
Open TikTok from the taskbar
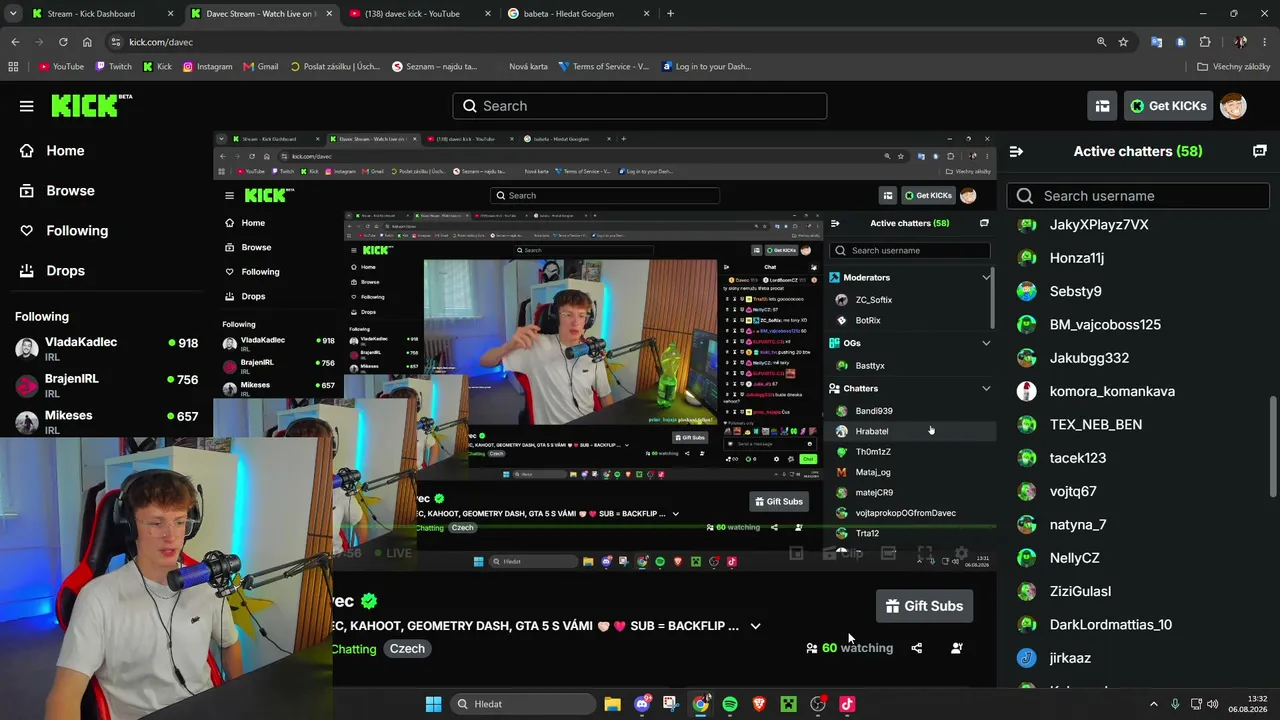click(x=847, y=704)
